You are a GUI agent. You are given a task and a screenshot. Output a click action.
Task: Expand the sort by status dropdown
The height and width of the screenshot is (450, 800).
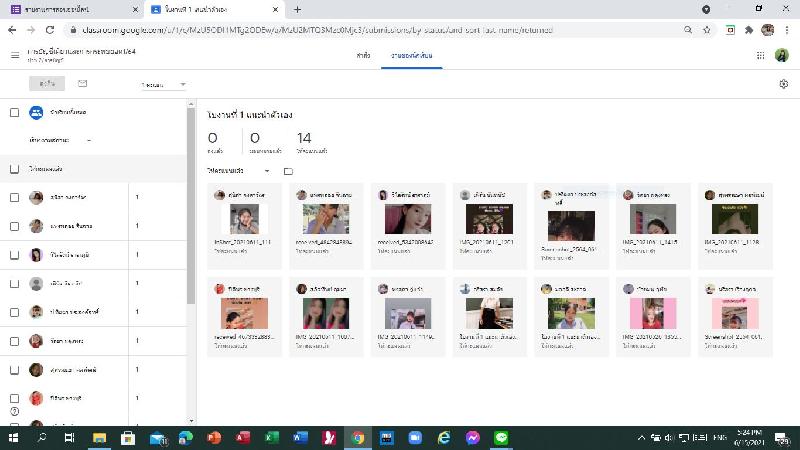coord(62,140)
